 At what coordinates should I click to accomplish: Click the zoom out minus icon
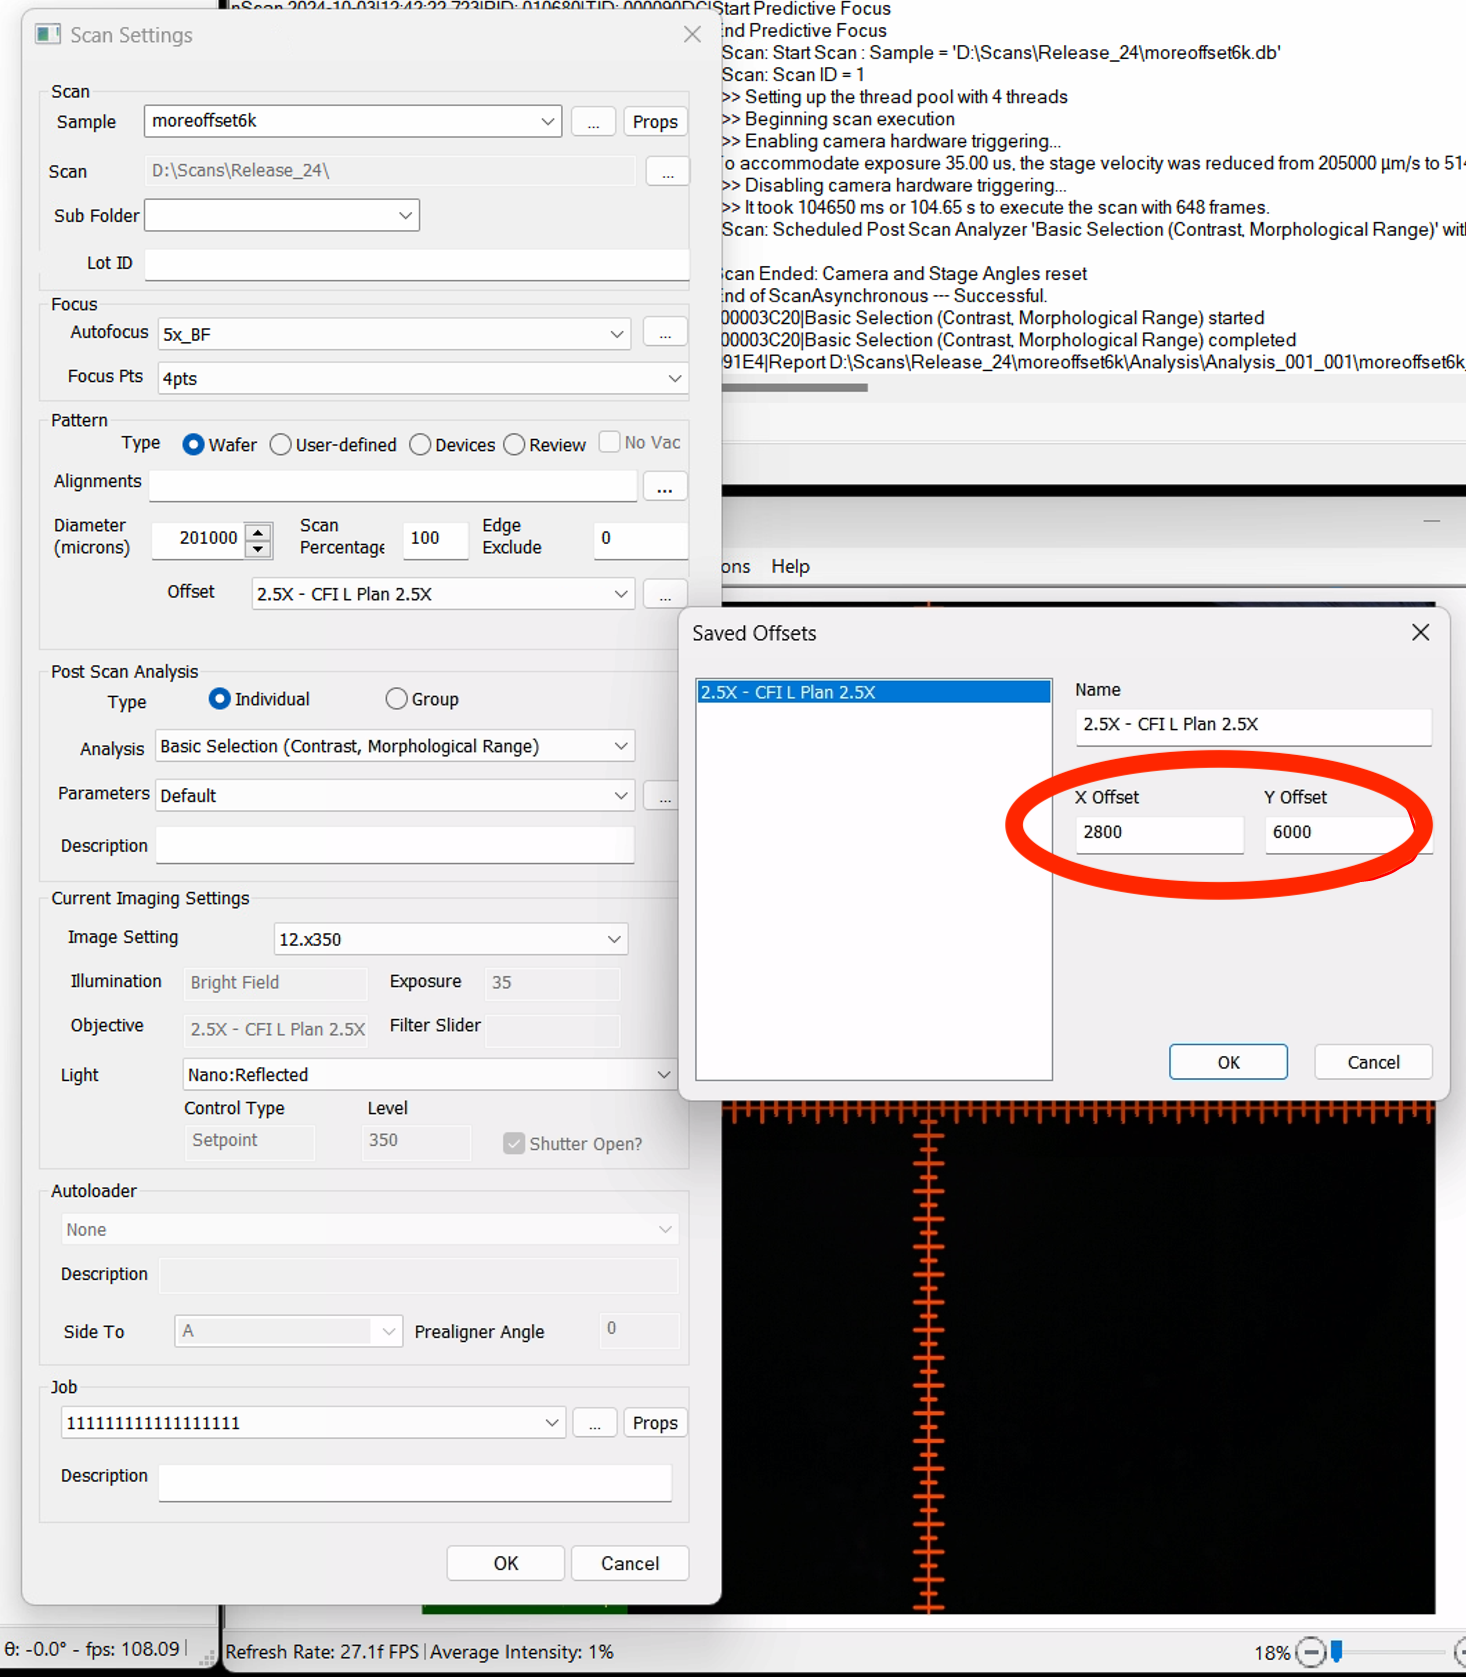pyautogui.click(x=1310, y=1652)
